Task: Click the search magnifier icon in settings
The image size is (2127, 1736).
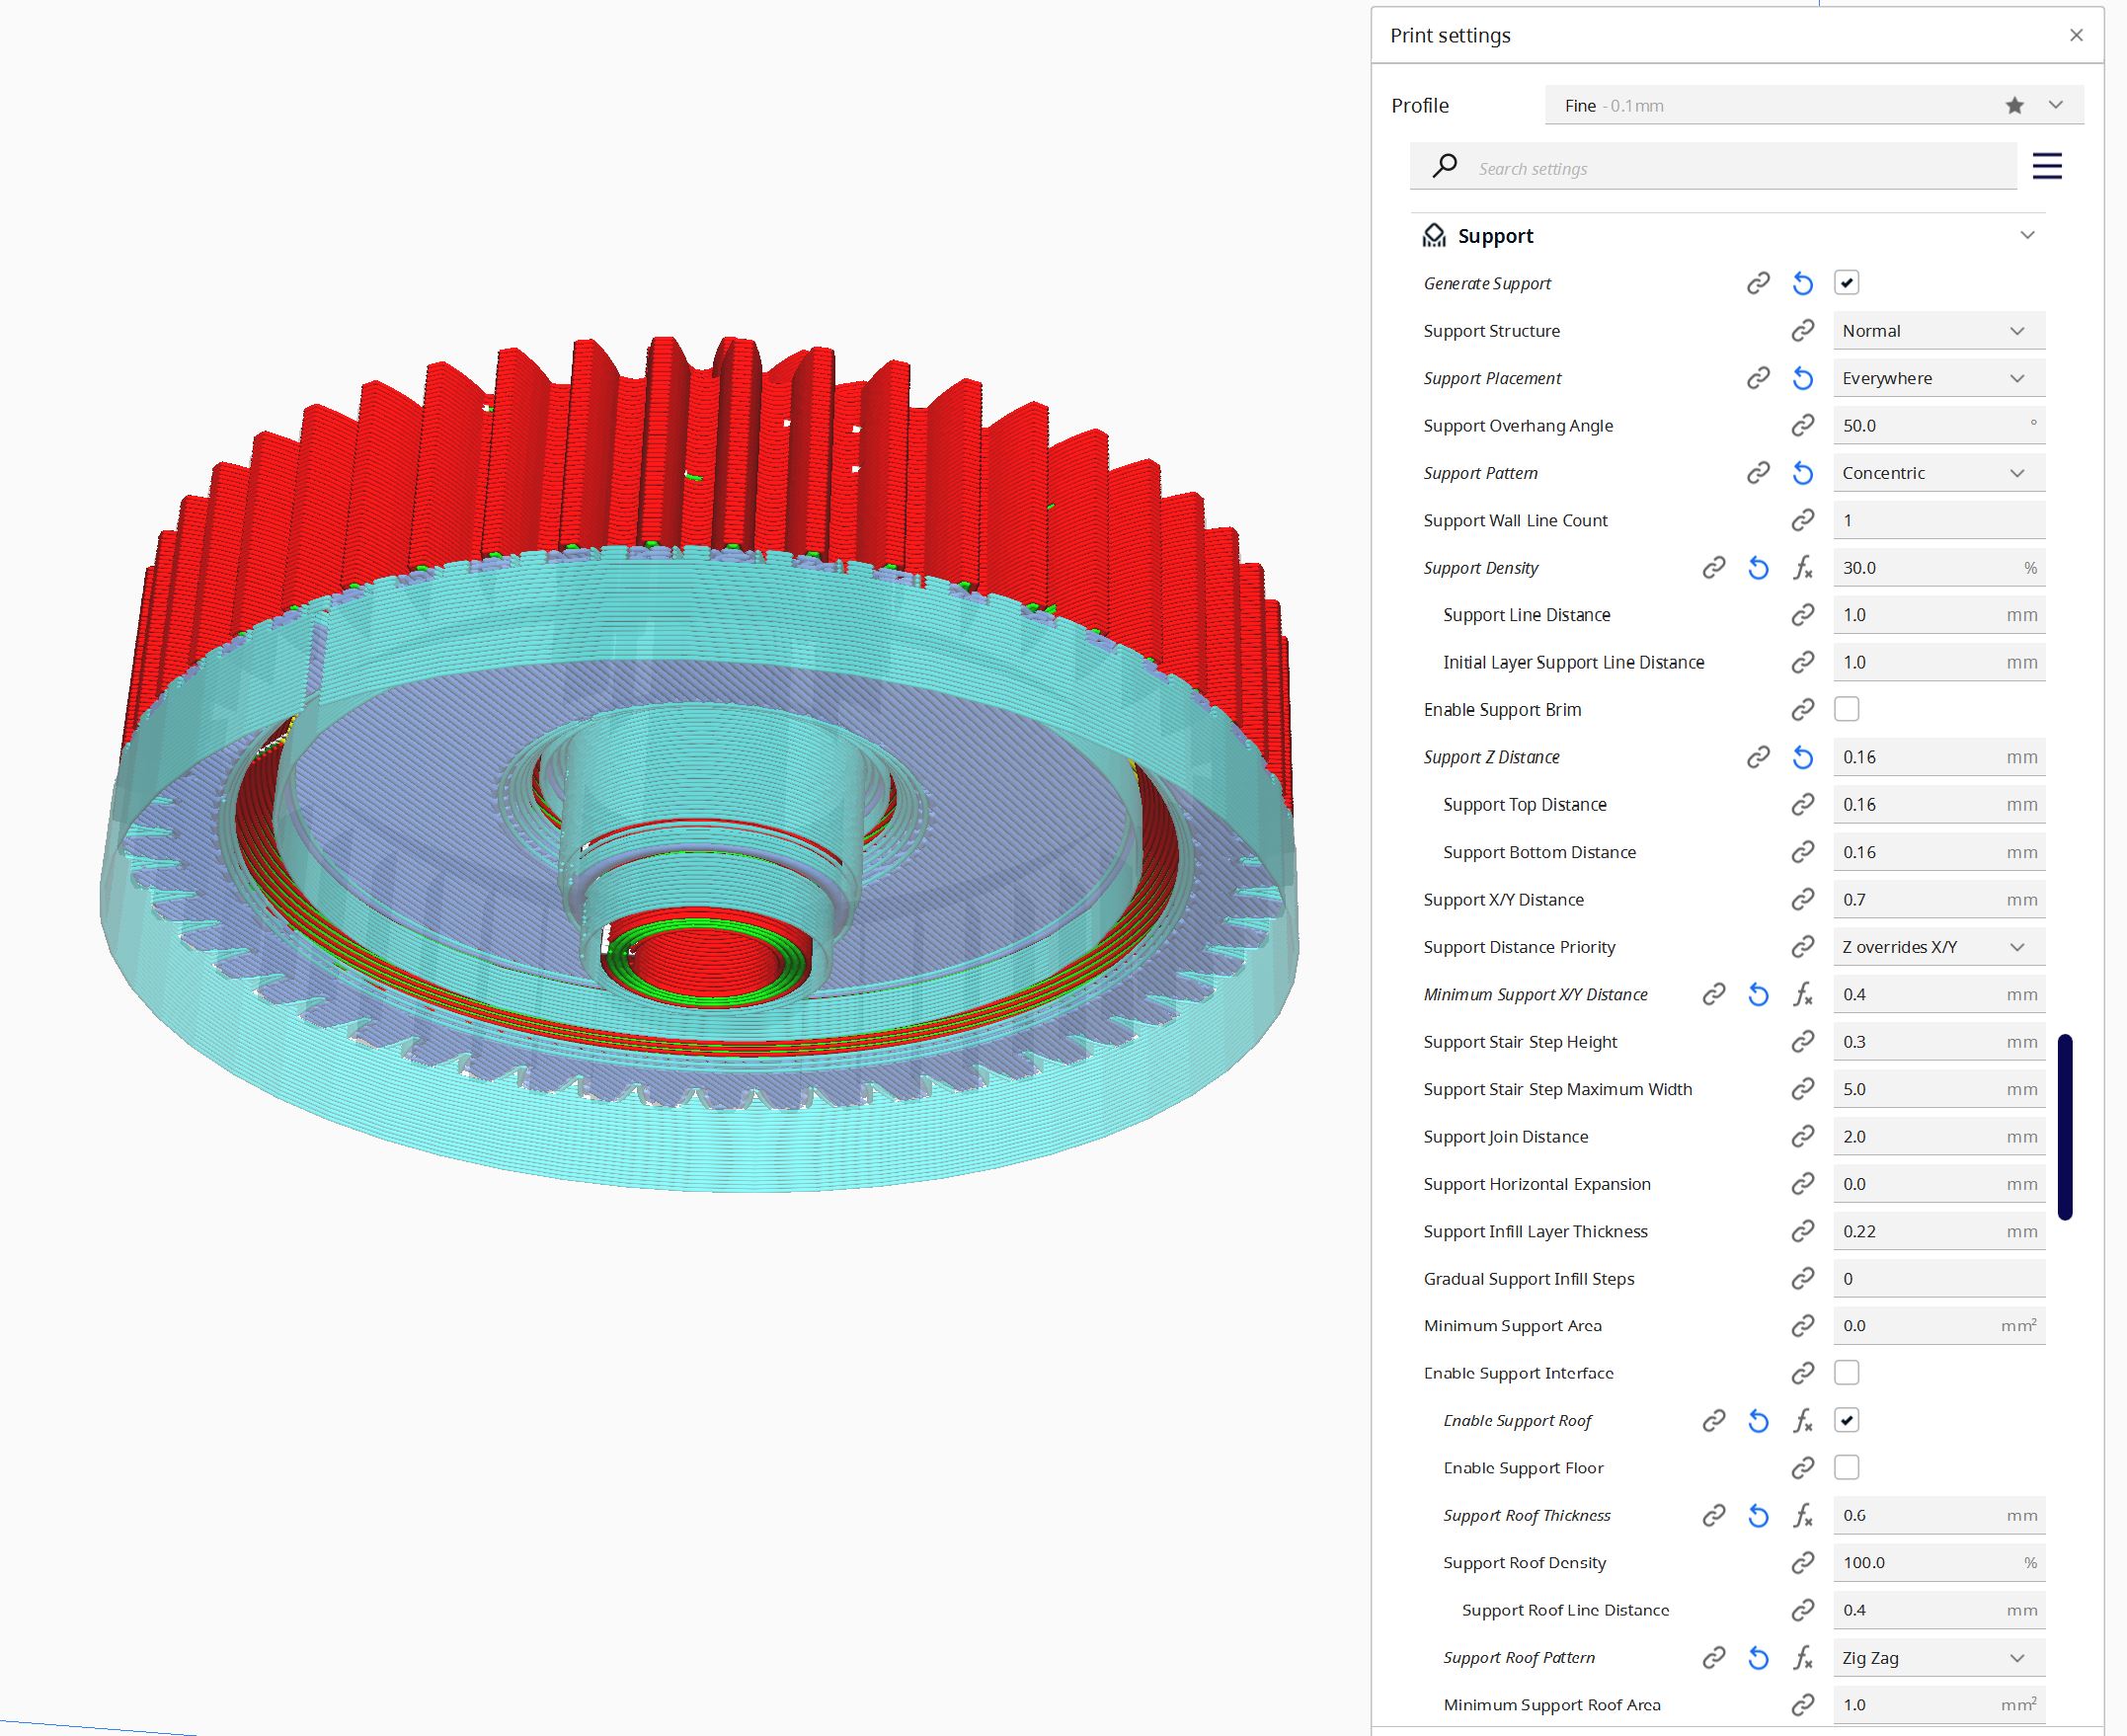Action: [1443, 166]
